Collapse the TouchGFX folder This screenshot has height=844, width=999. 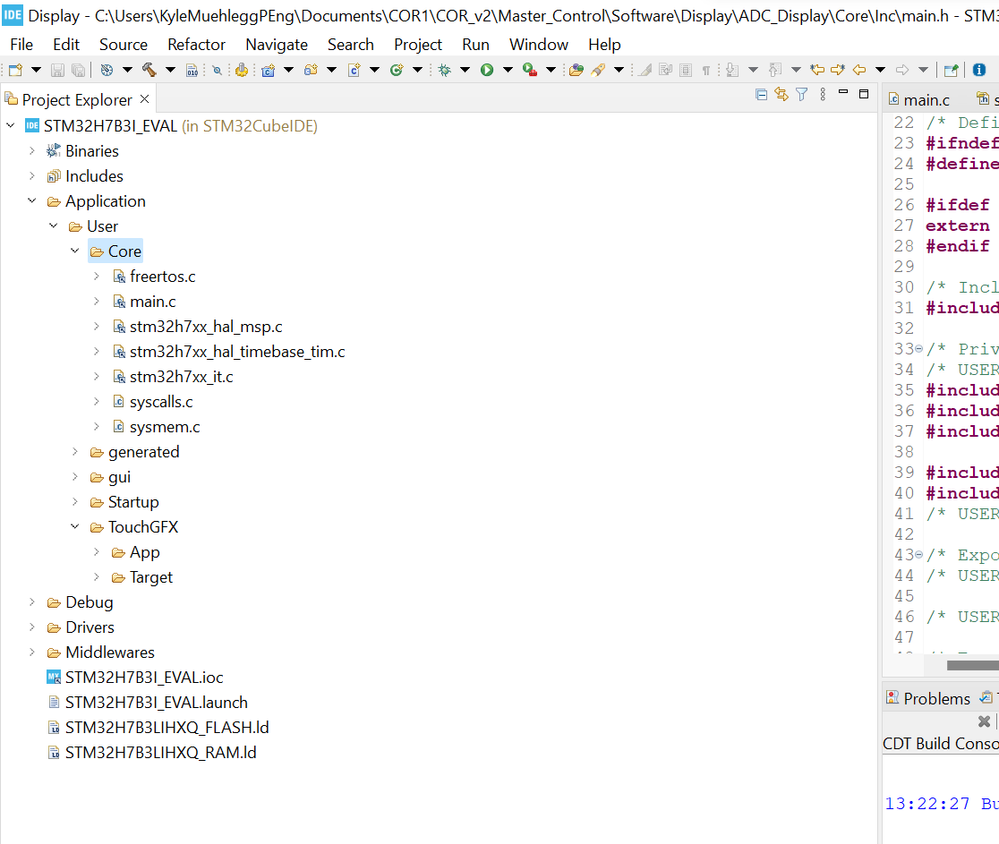tap(75, 527)
